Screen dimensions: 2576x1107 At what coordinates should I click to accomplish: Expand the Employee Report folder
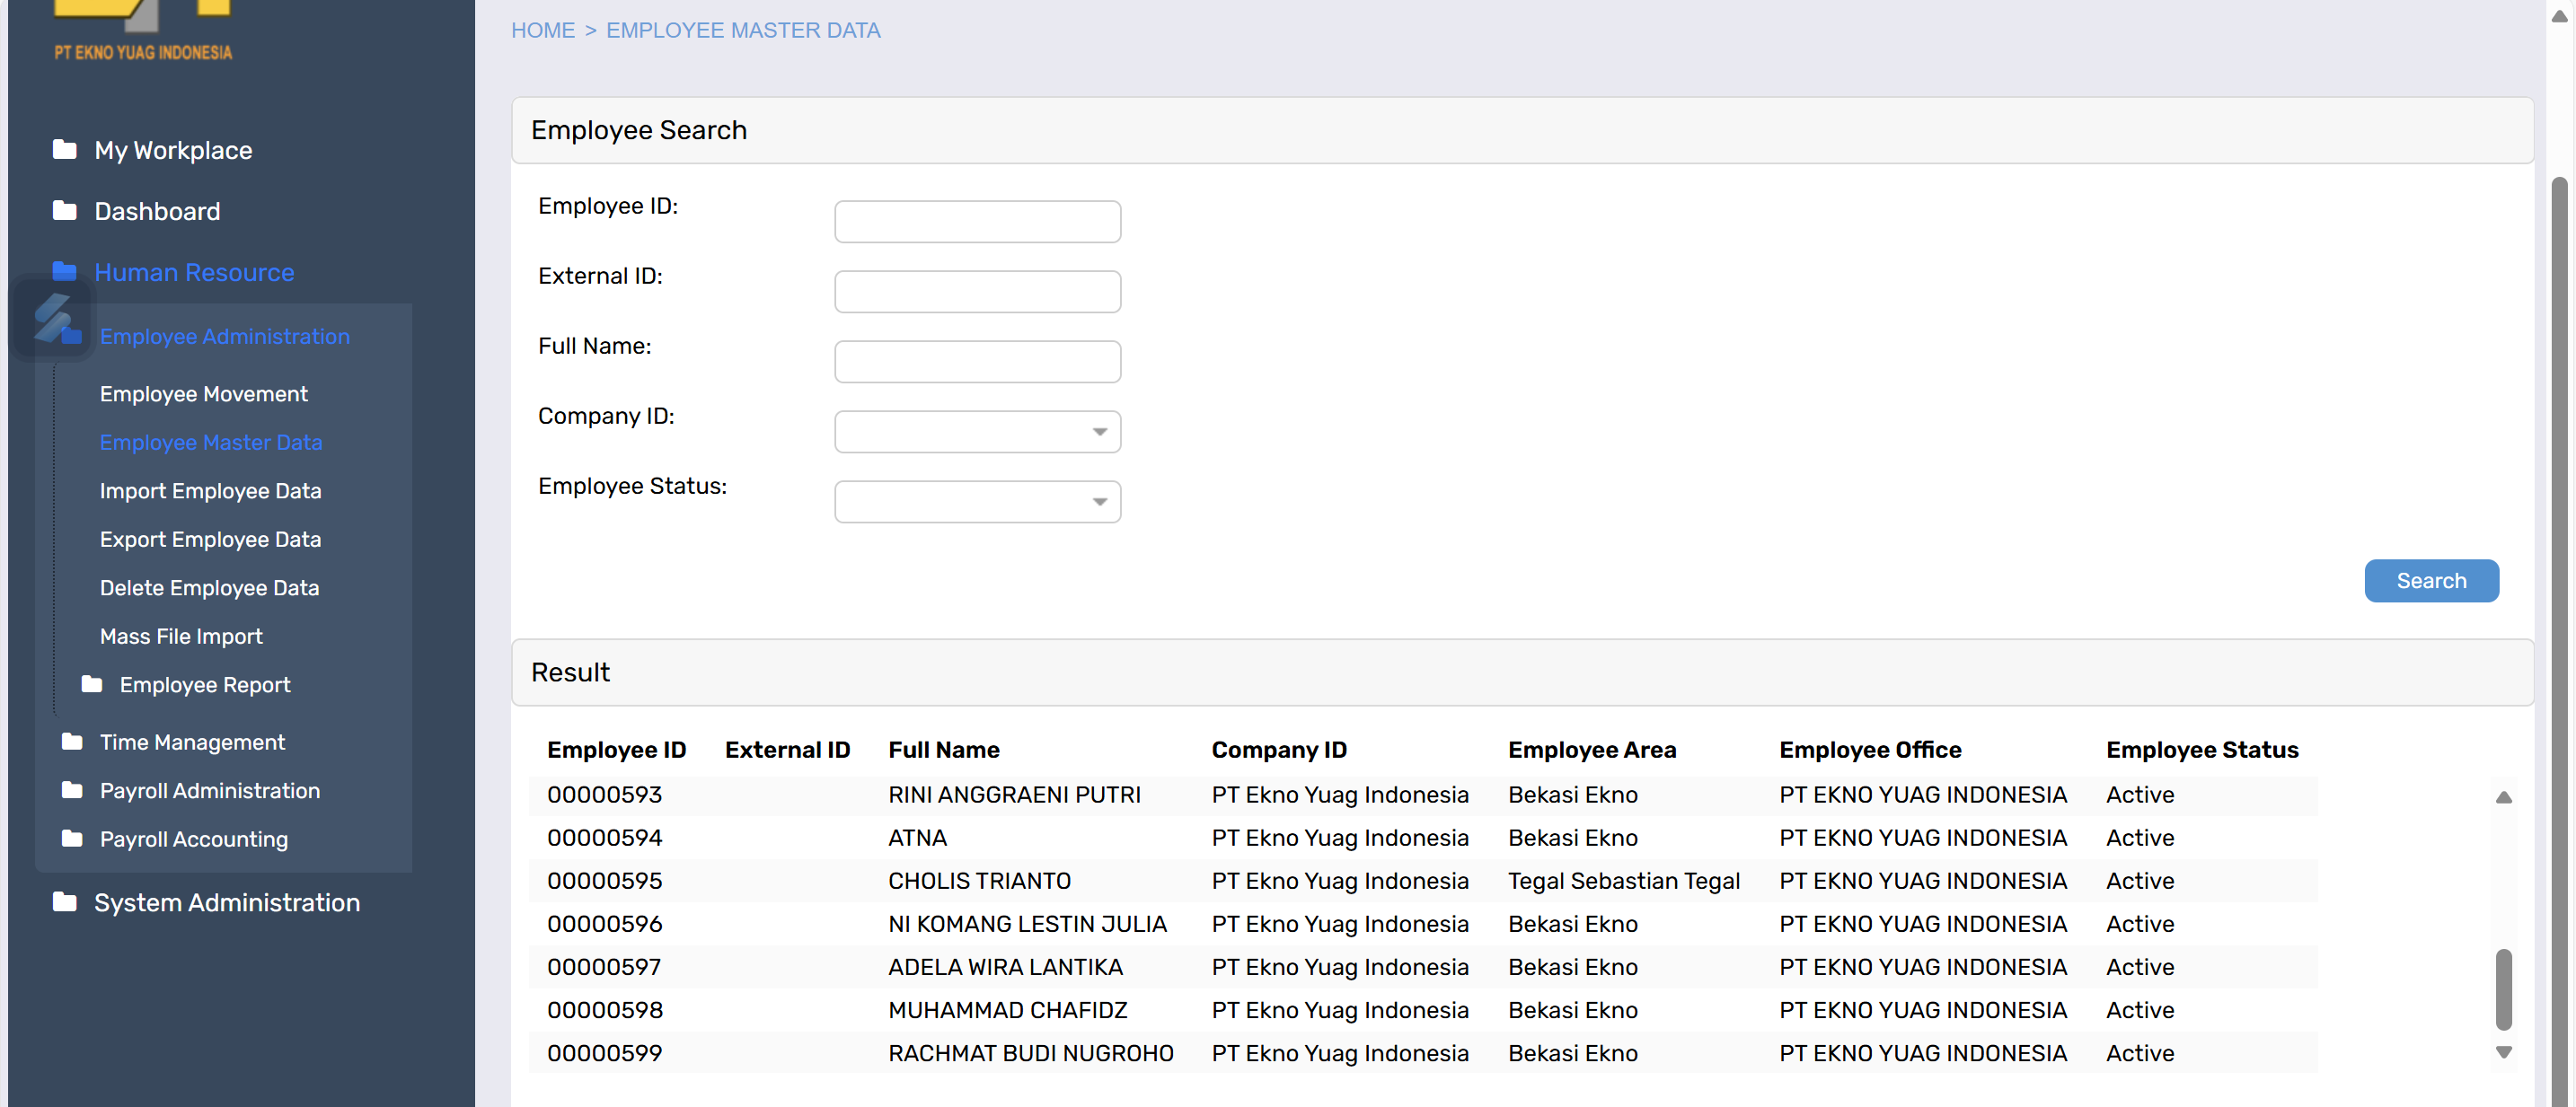click(205, 685)
